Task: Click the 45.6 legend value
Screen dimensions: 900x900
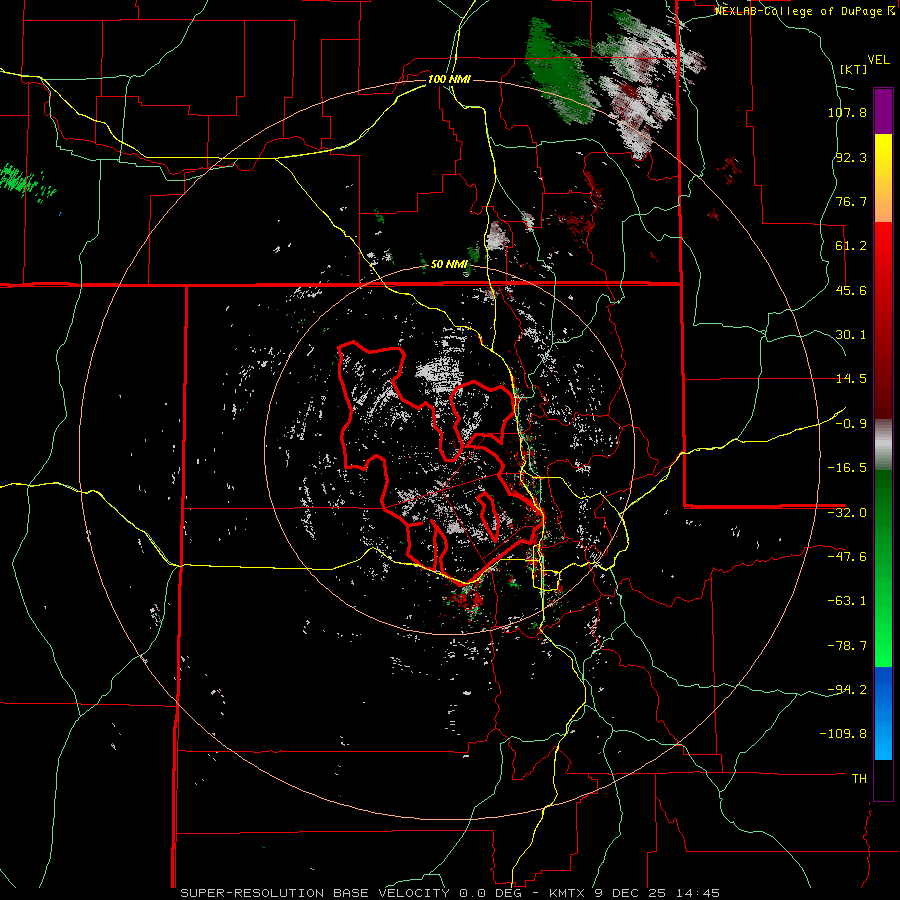Action: [x=851, y=290]
